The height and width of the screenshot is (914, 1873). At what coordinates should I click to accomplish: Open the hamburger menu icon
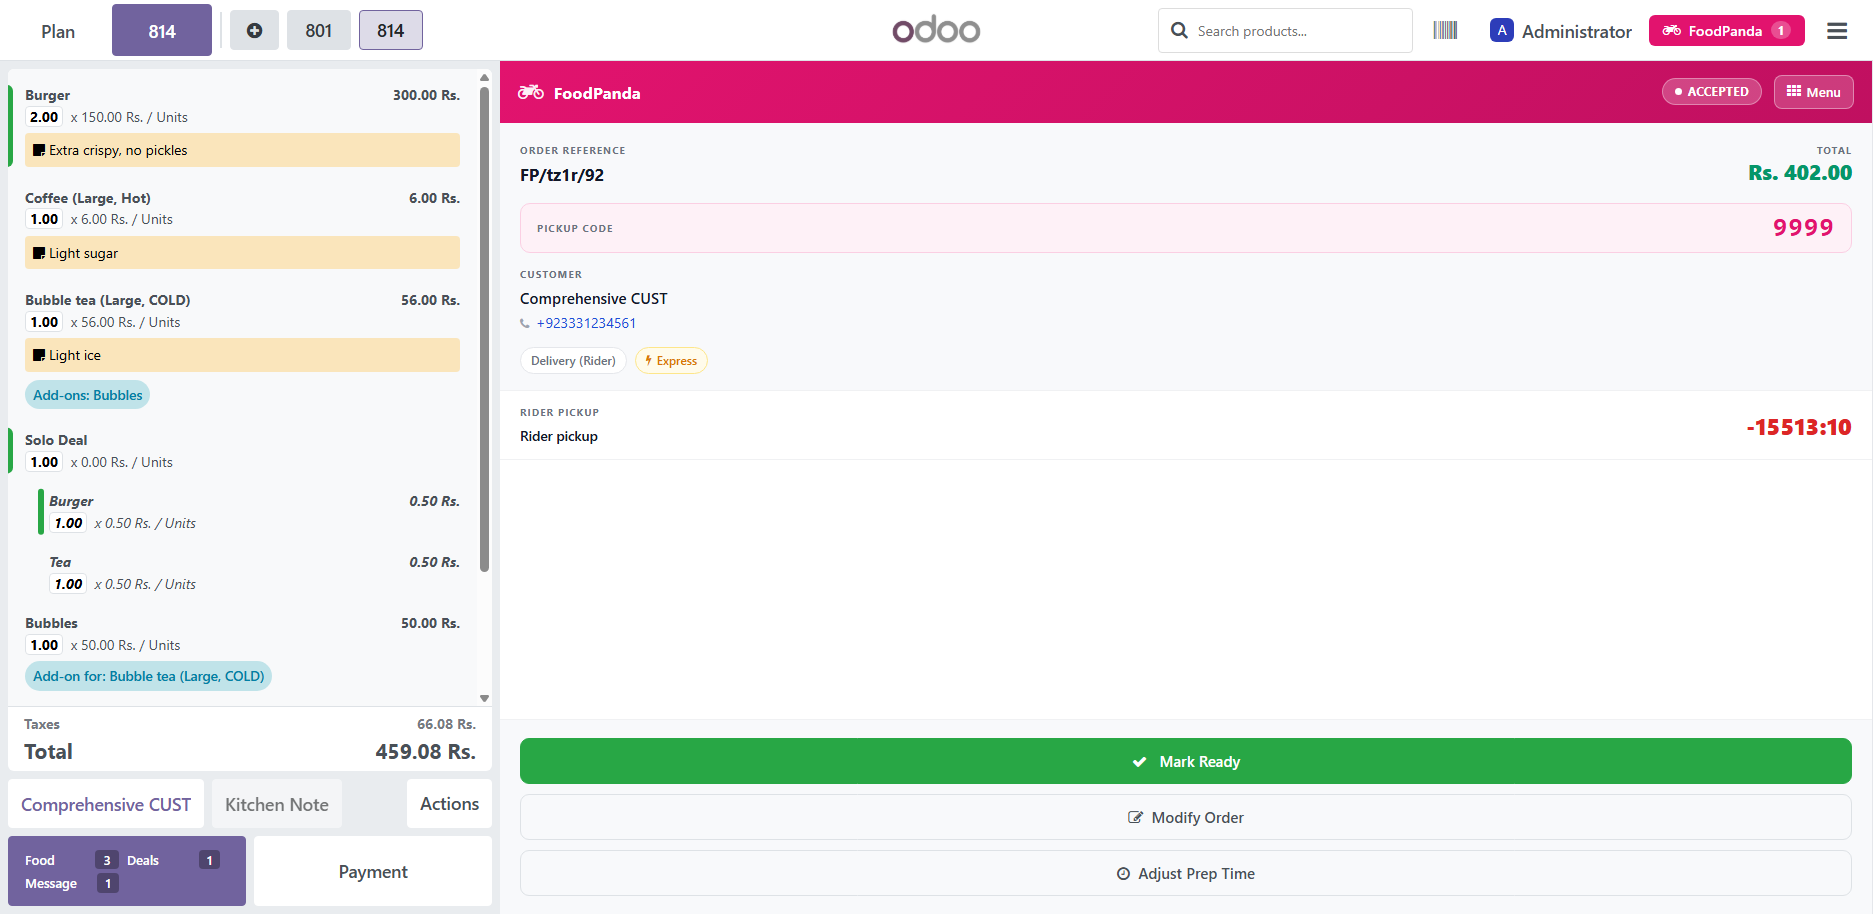click(1837, 31)
